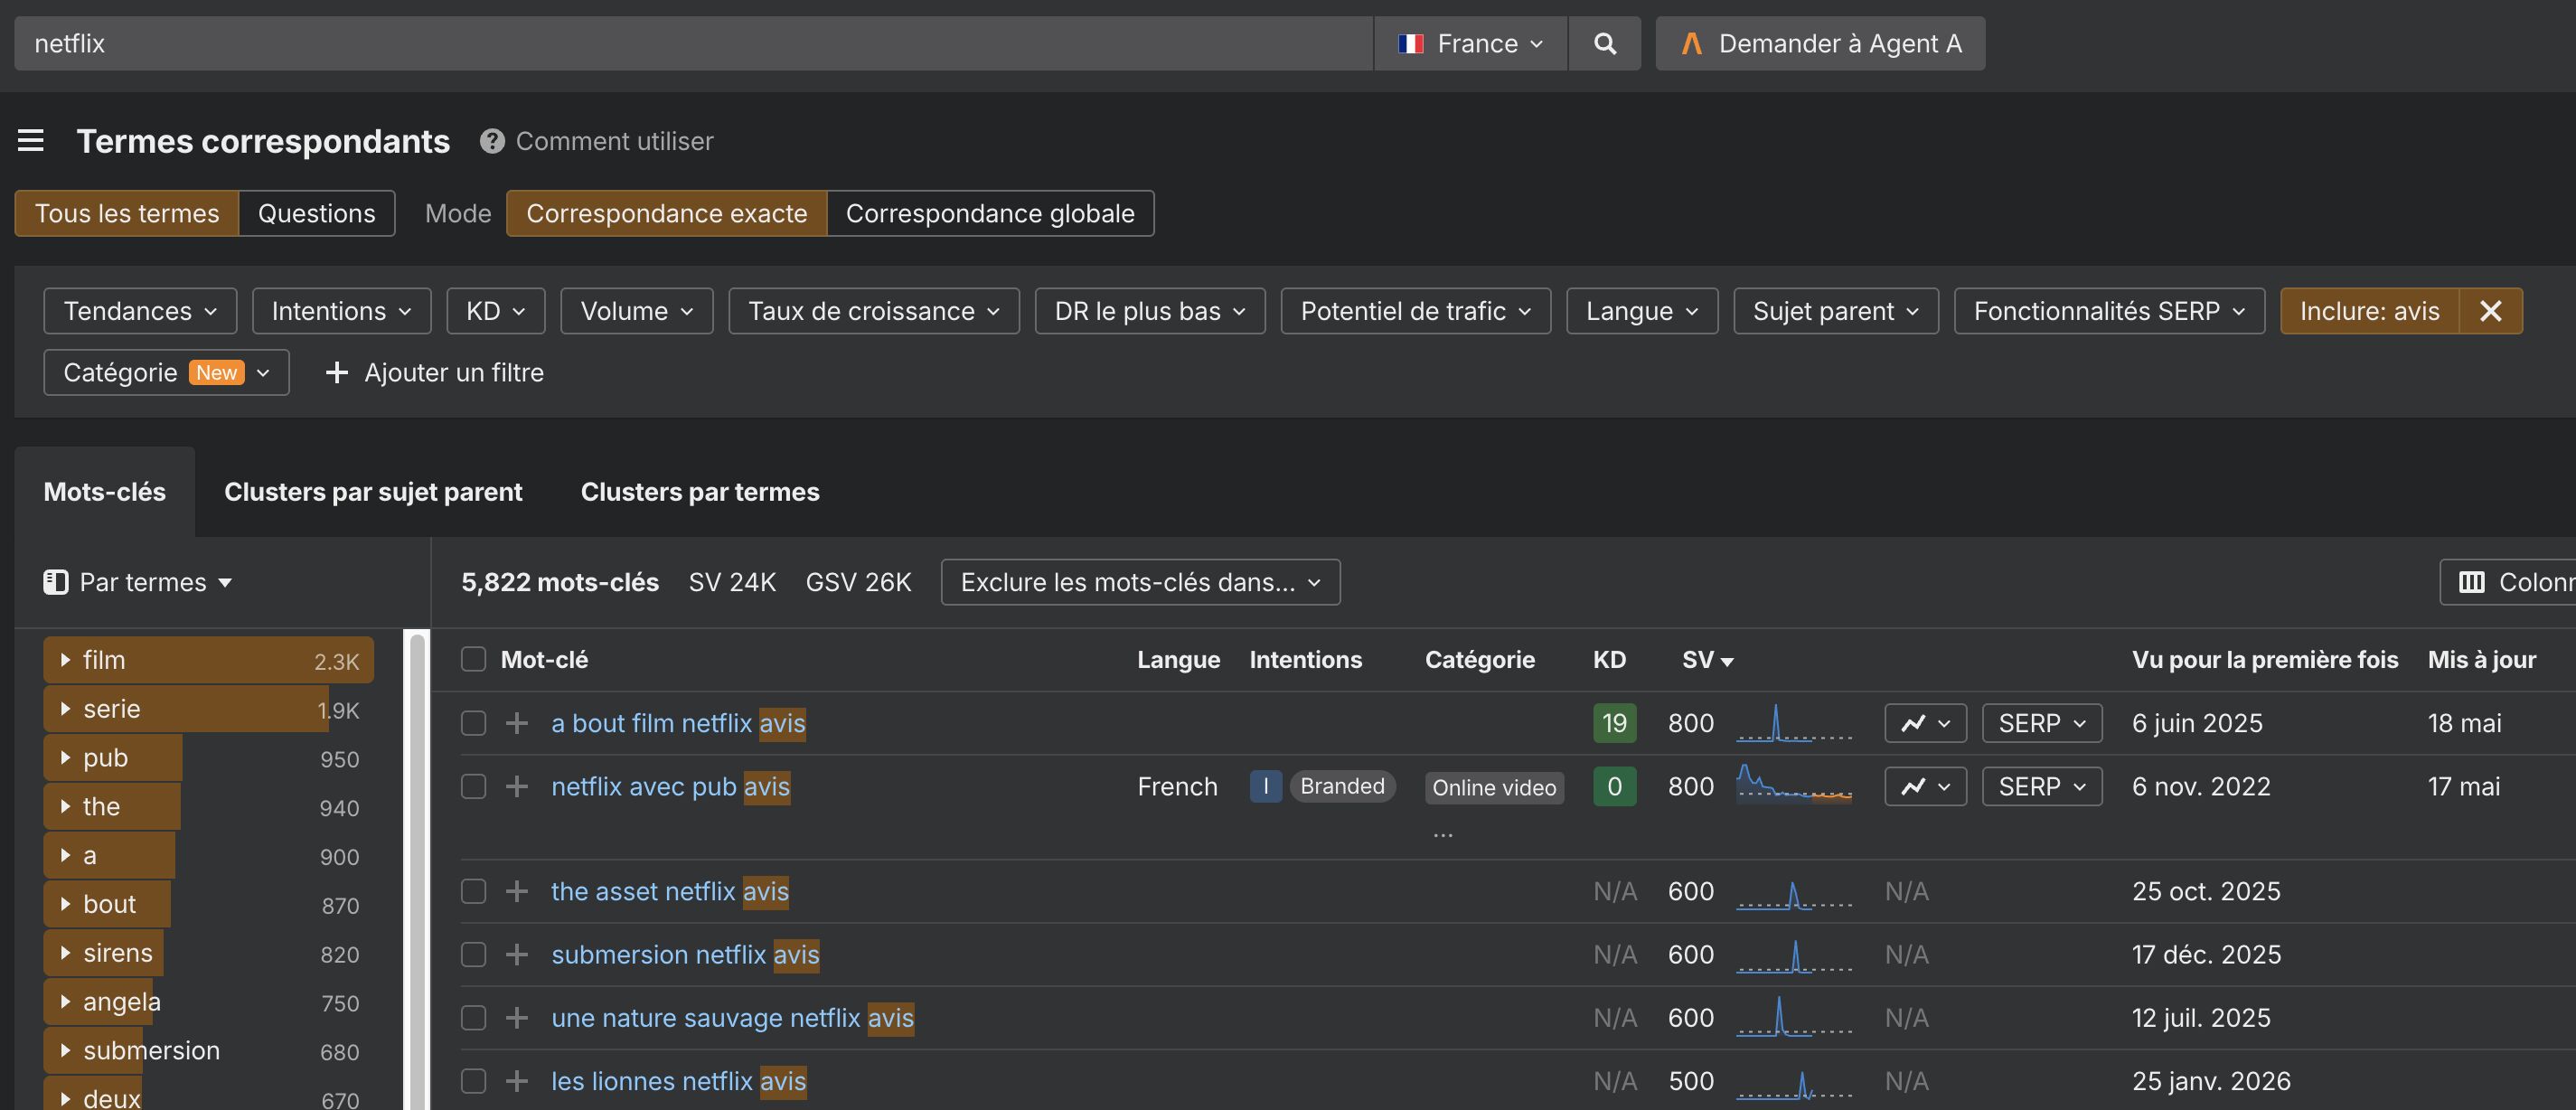Click the search magnifier icon
Image resolution: width=2576 pixels, height=1110 pixels.
point(1604,44)
